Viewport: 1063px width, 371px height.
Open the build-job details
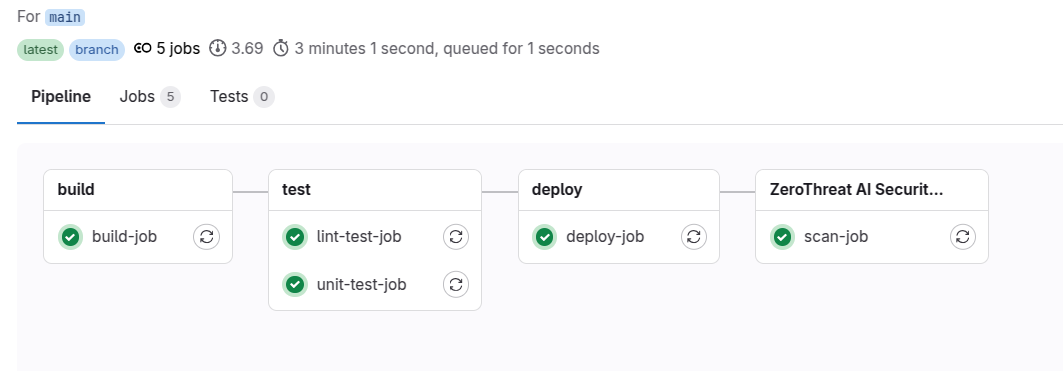pyautogui.click(x=124, y=237)
